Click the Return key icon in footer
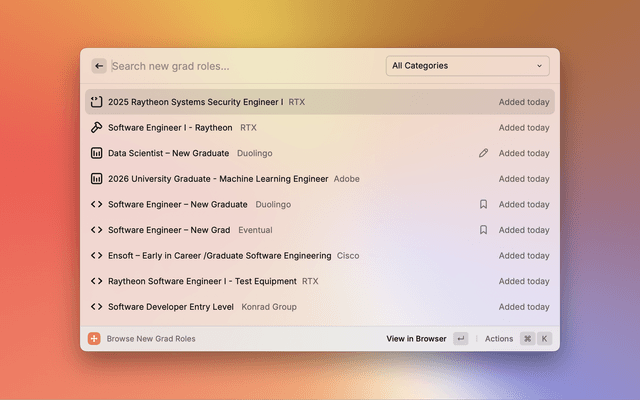640x400 pixels. (460, 338)
